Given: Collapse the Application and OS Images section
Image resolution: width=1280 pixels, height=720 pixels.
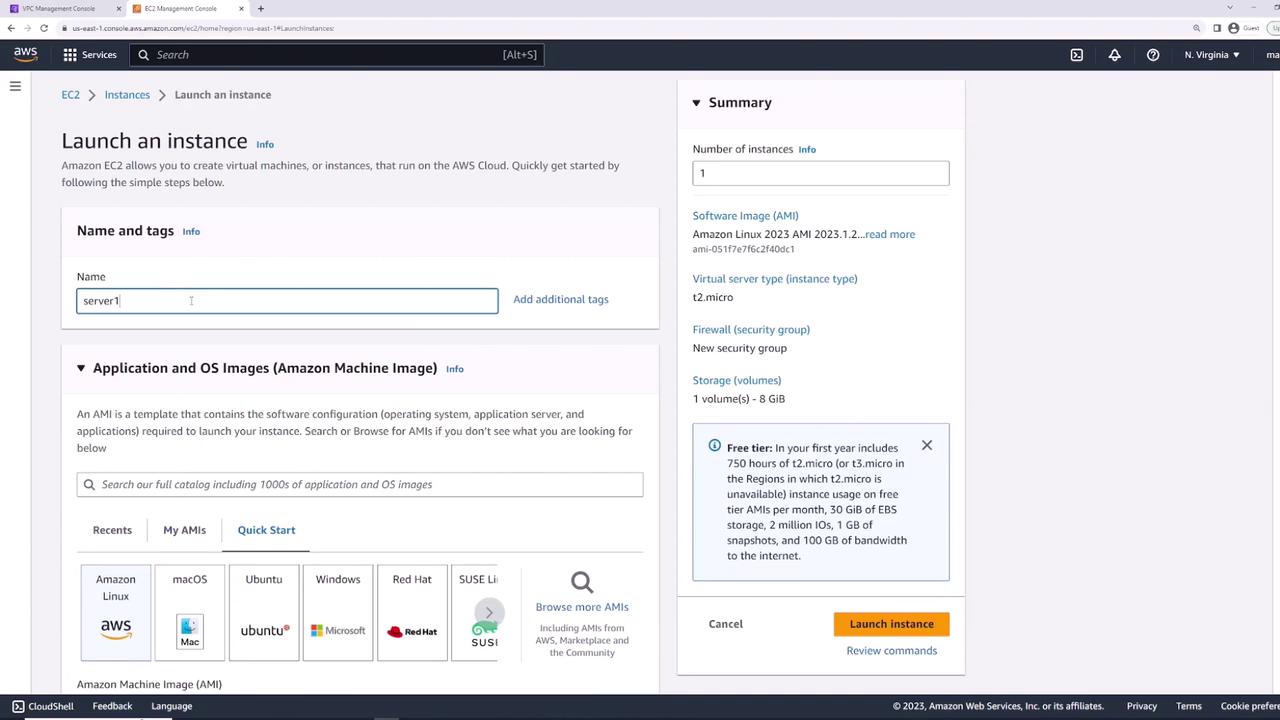Looking at the screenshot, I should (x=81, y=368).
